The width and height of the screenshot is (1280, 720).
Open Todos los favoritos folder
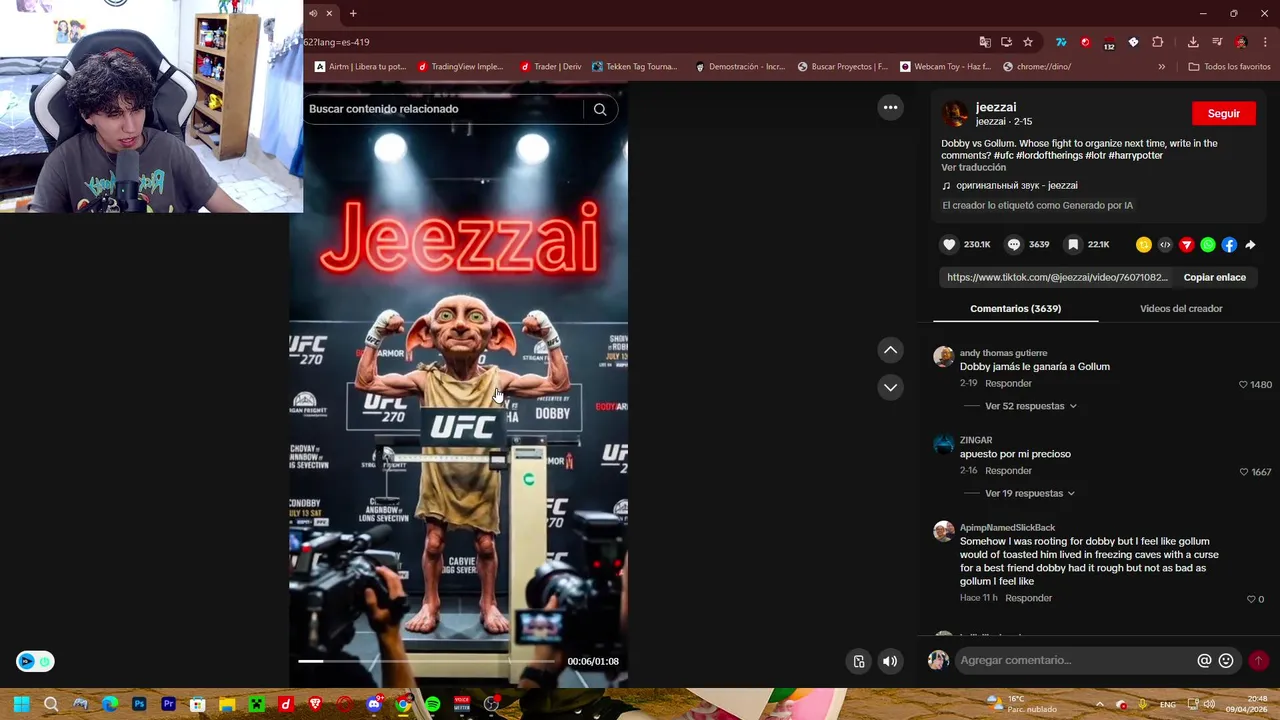click(1229, 67)
